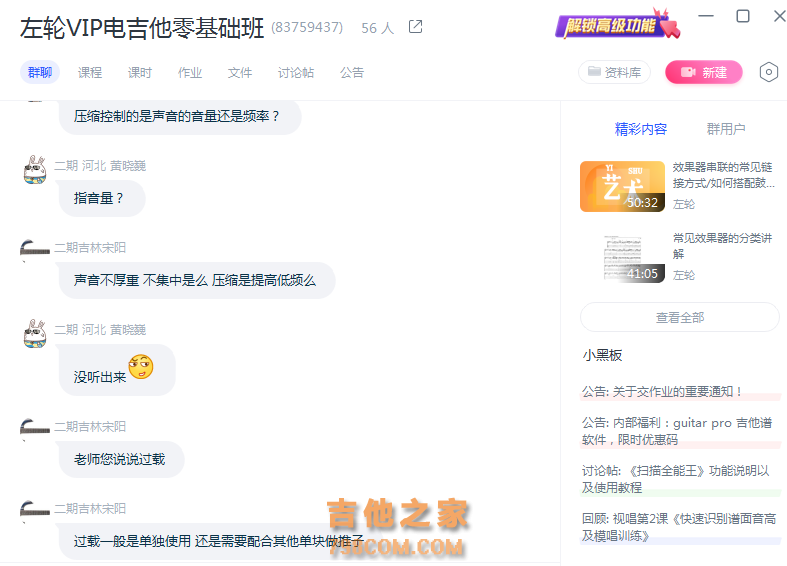The height and width of the screenshot is (566, 787).
Task: Open notice 关于交作业的重要通知
Action: pos(662,391)
